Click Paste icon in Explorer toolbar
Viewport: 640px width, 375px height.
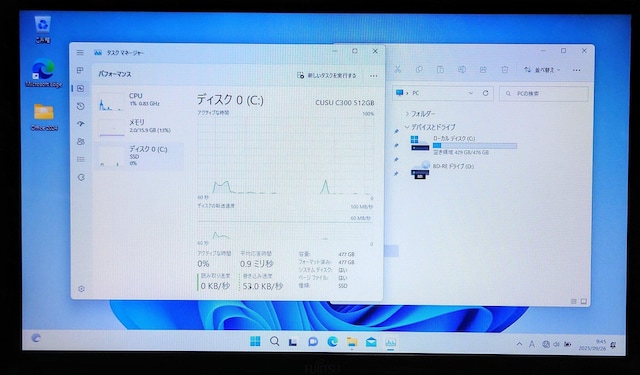440,70
